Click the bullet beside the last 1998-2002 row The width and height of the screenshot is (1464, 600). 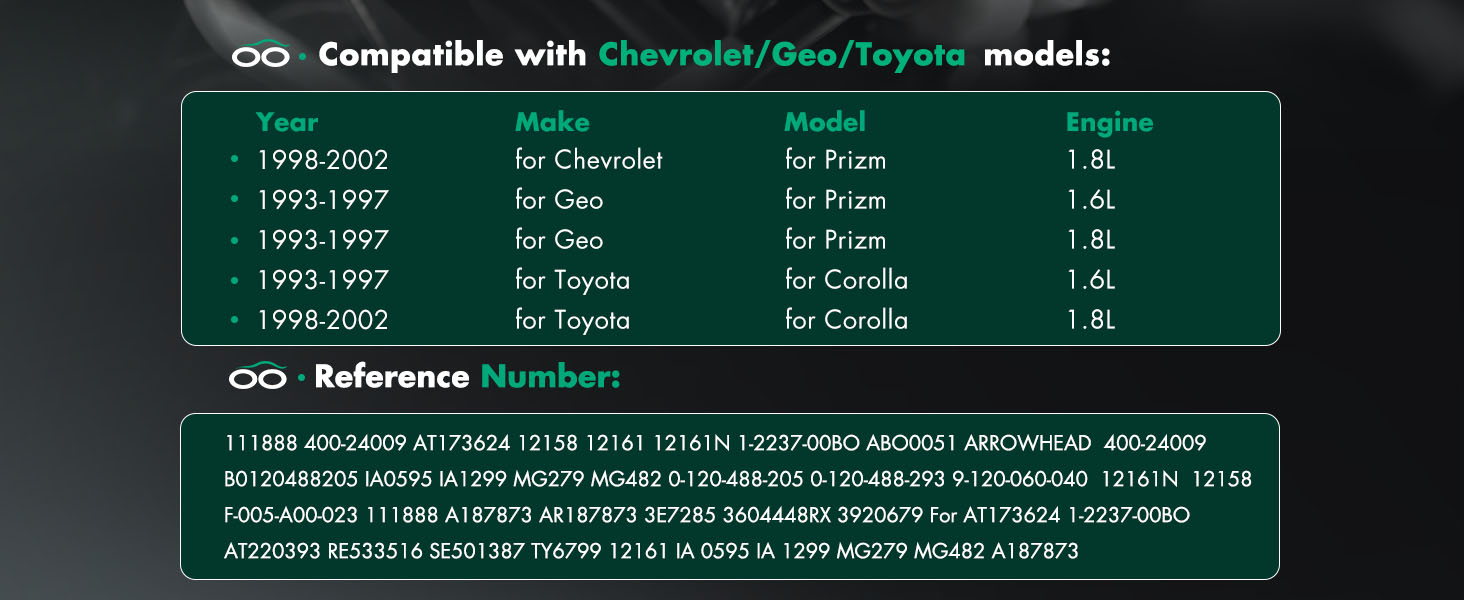coord(234,320)
